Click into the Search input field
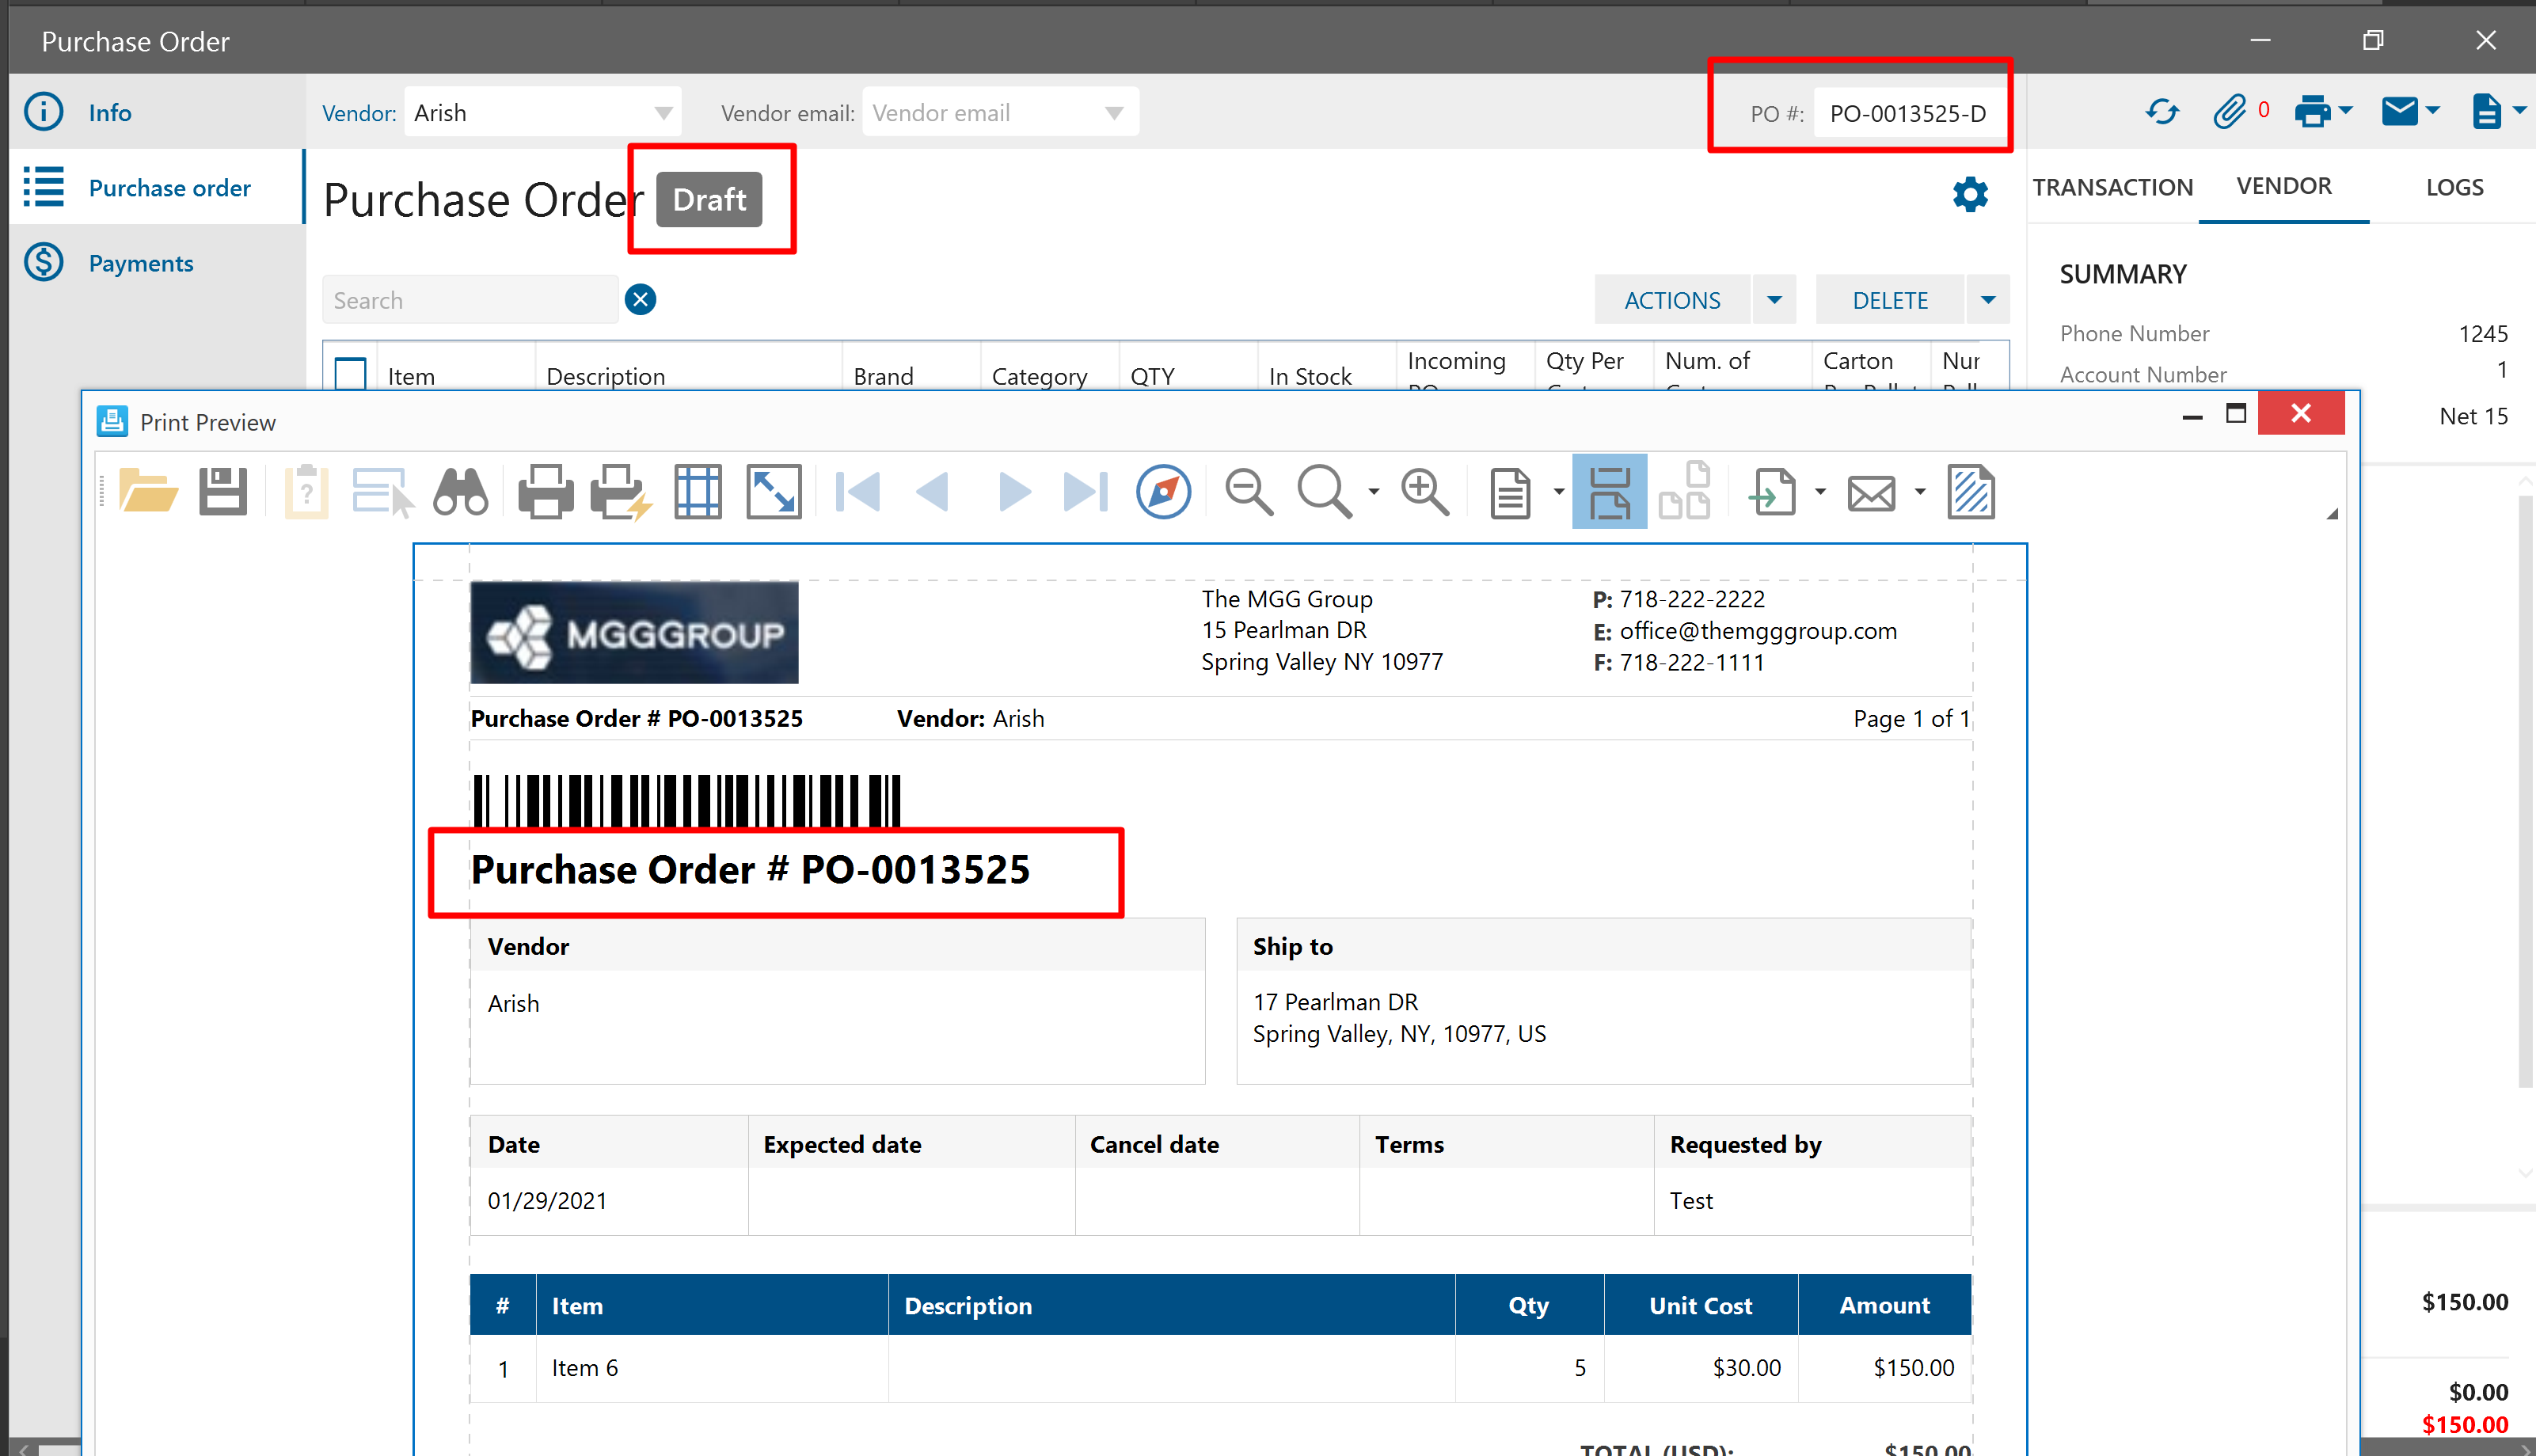The image size is (2536, 1456). coord(470,300)
